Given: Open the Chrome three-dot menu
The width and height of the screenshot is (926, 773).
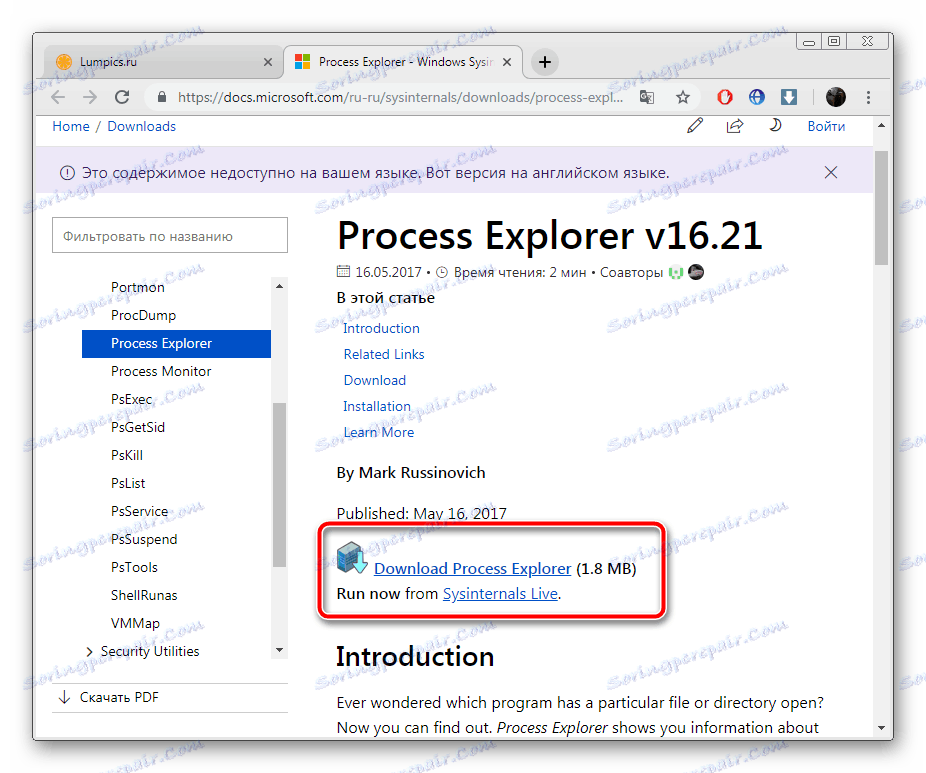Looking at the screenshot, I should pos(868,97).
